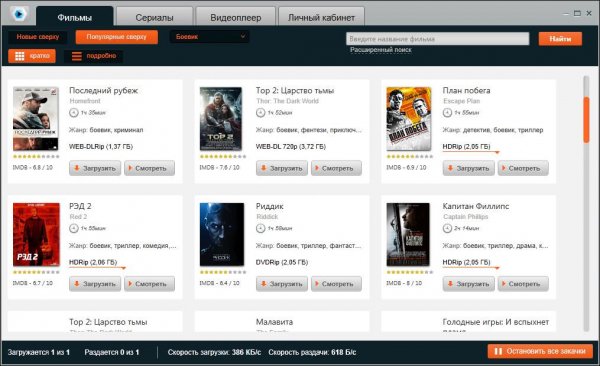The height and width of the screenshot is (366, 600).
Task: Click Раздается 0 из 1 status
Action: 112,352
